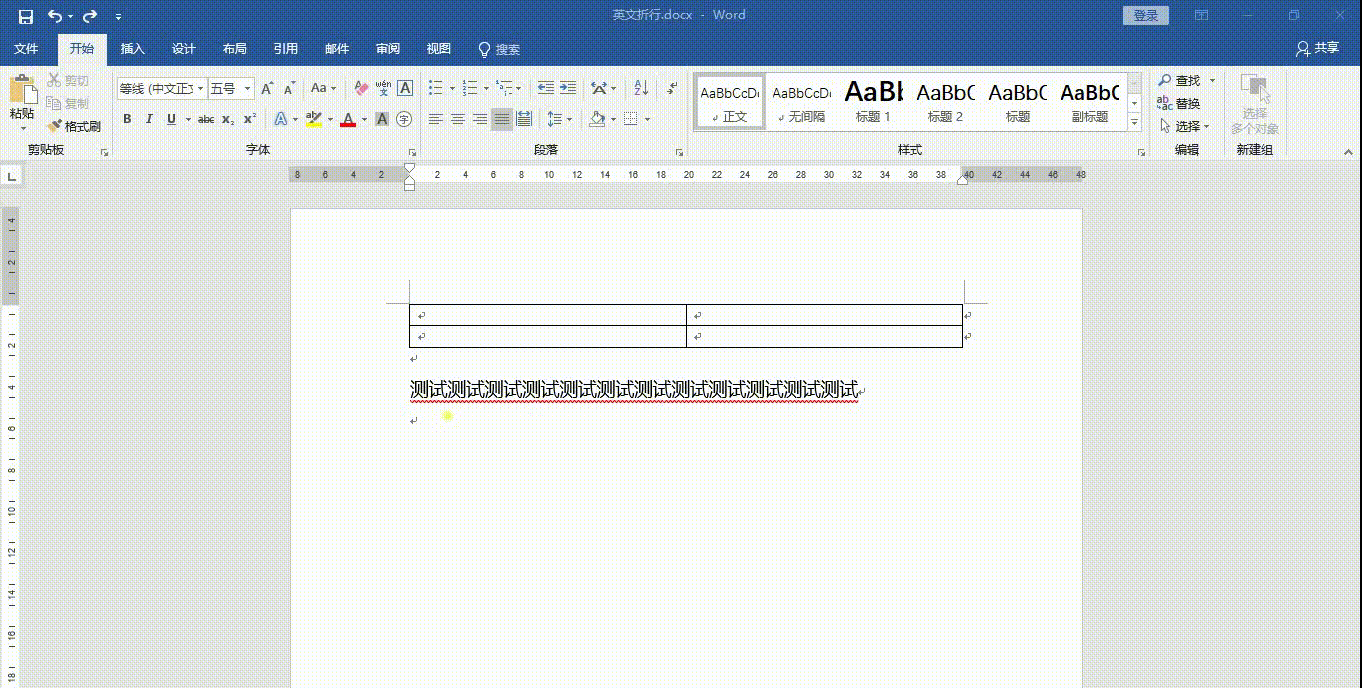Click the first table cell
1362x688 pixels.
pos(548,315)
